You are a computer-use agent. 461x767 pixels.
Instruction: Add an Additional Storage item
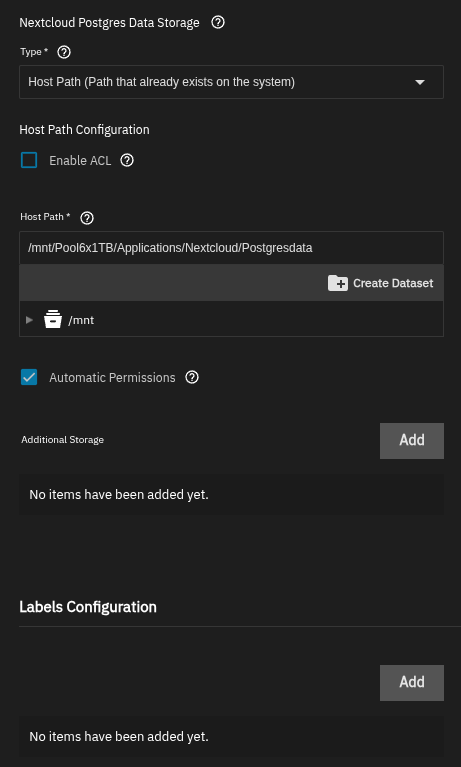pyautogui.click(x=412, y=441)
